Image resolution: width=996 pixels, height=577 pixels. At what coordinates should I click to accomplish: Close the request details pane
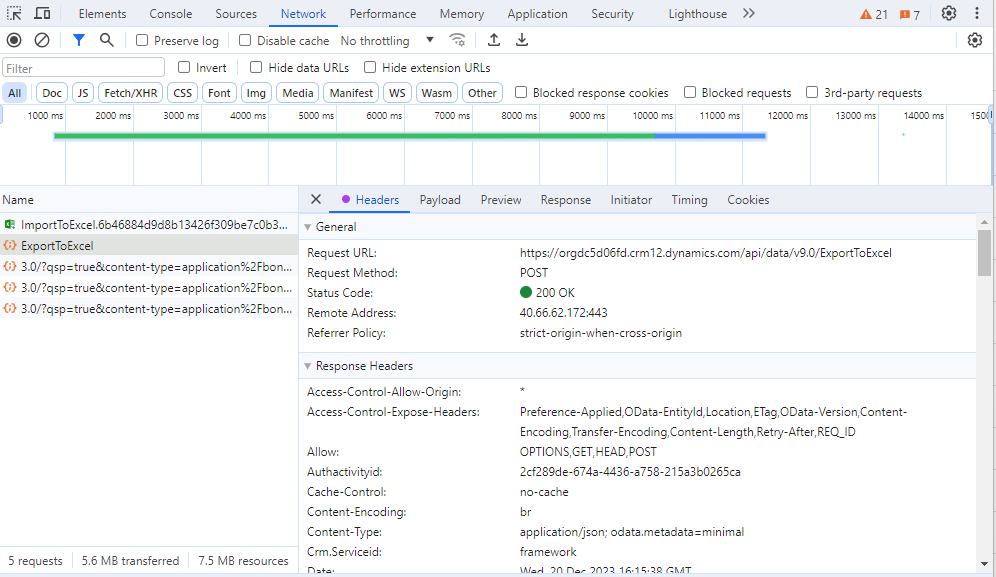[316, 200]
